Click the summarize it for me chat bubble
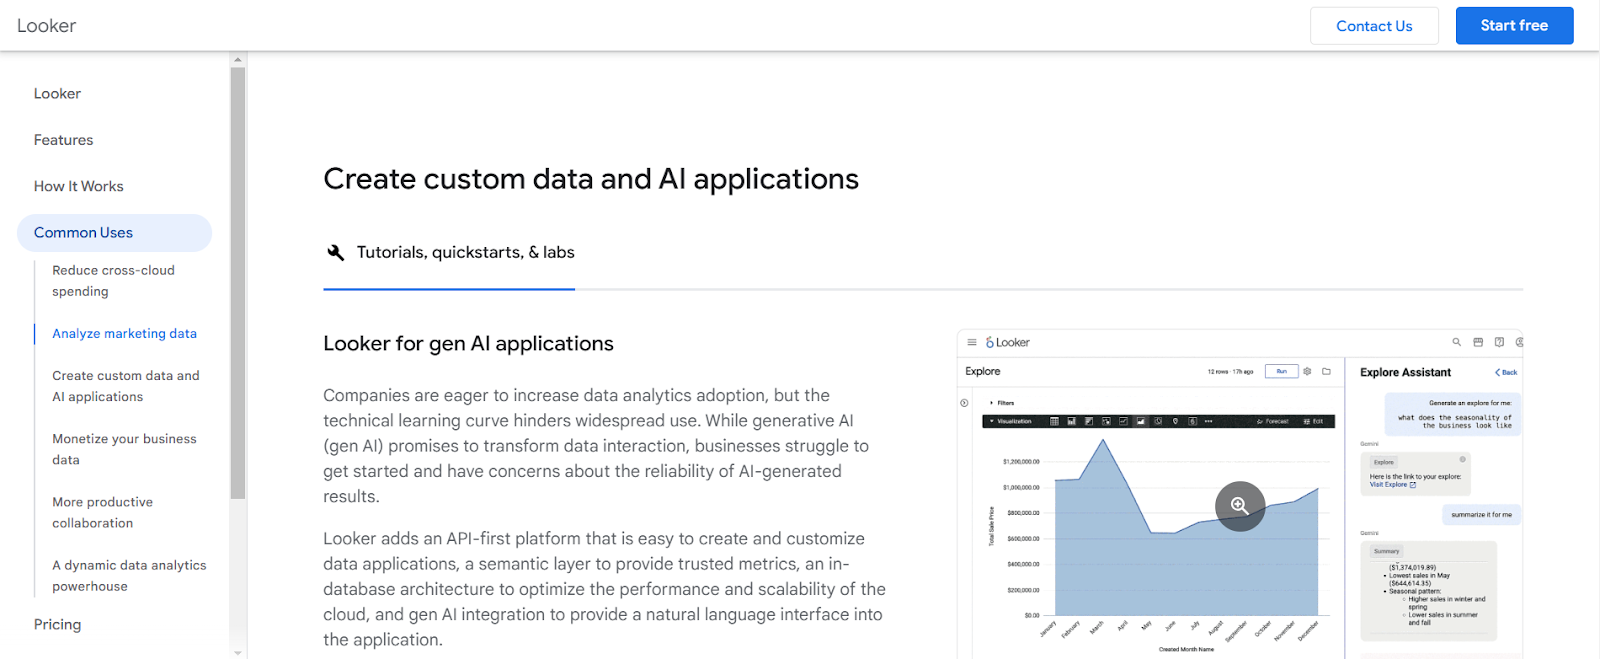Image resolution: width=1600 pixels, height=659 pixels. (1481, 515)
